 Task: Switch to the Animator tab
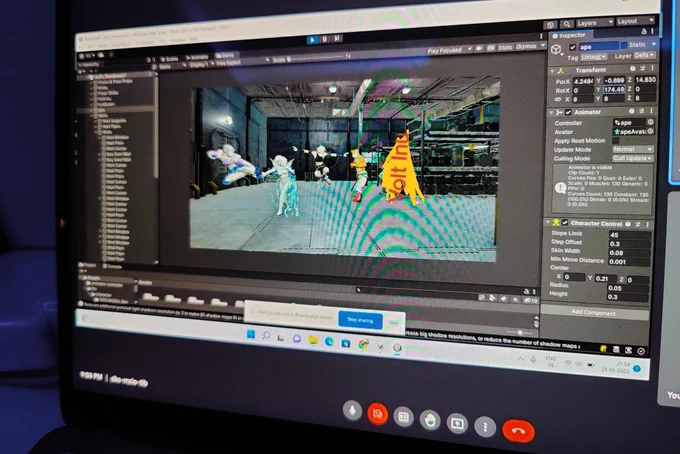(197, 57)
